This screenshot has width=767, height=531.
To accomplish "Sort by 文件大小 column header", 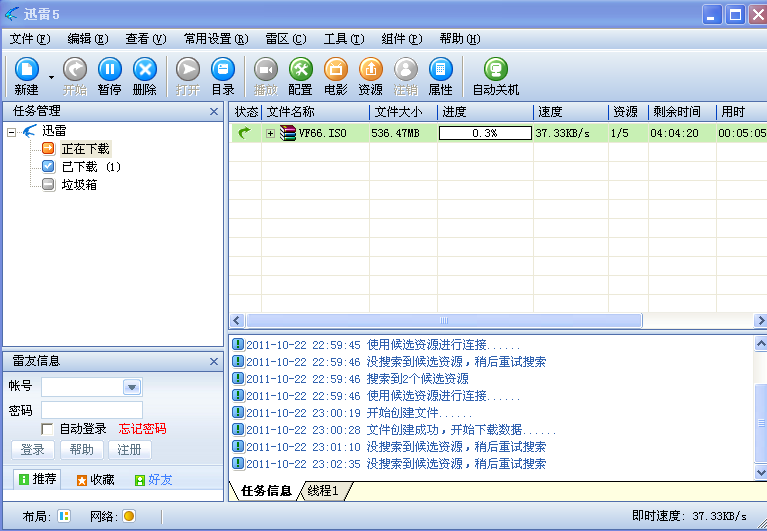I will [403, 112].
